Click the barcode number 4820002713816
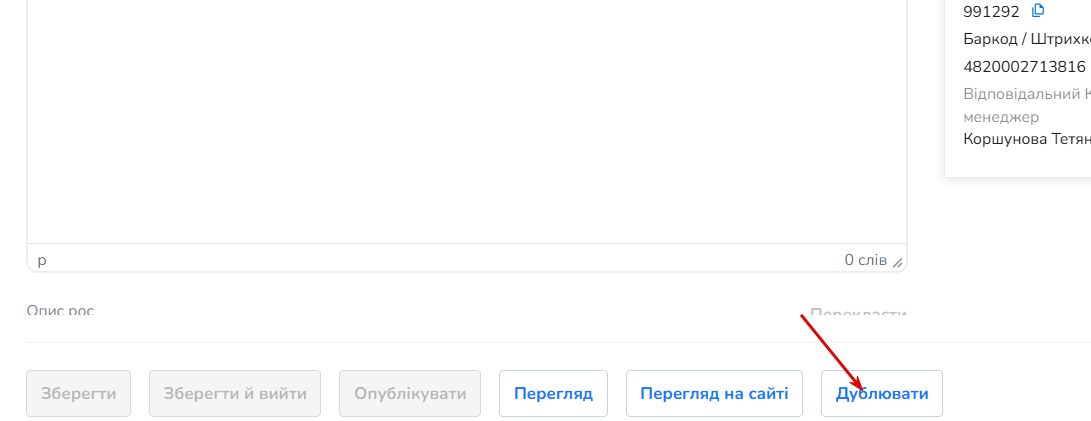 (1024, 67)
